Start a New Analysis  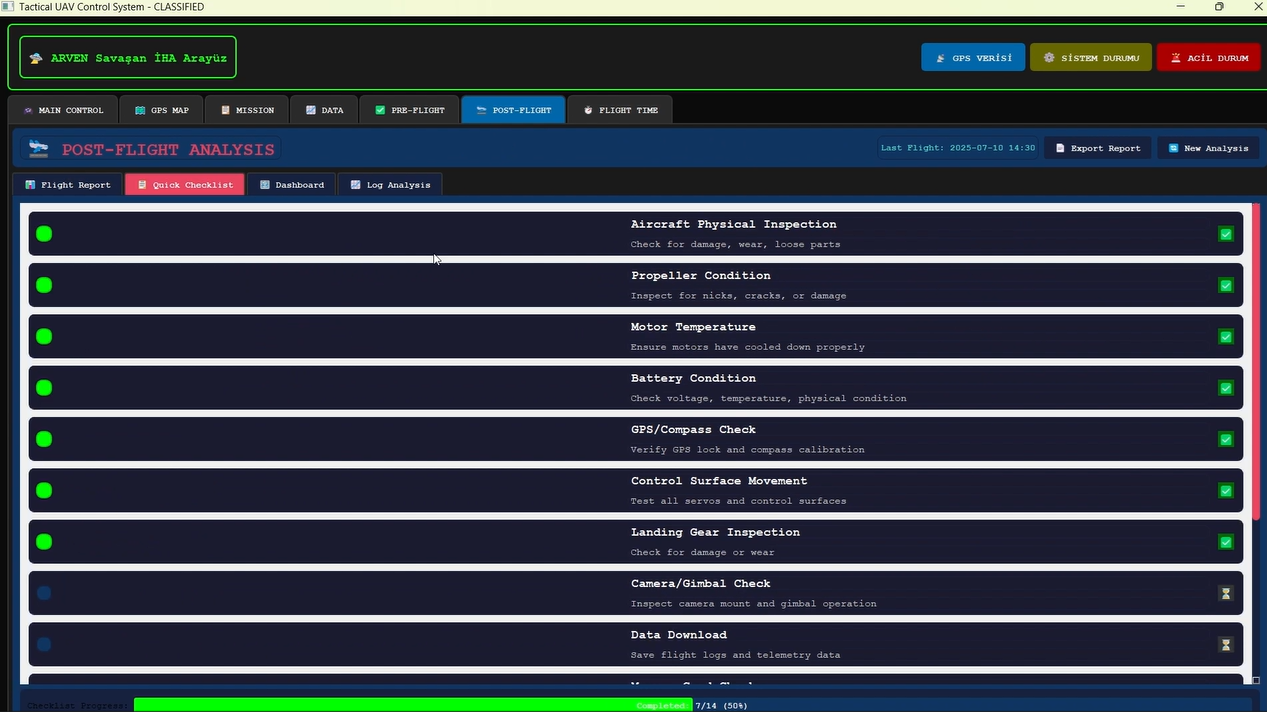coord(1207,148)
